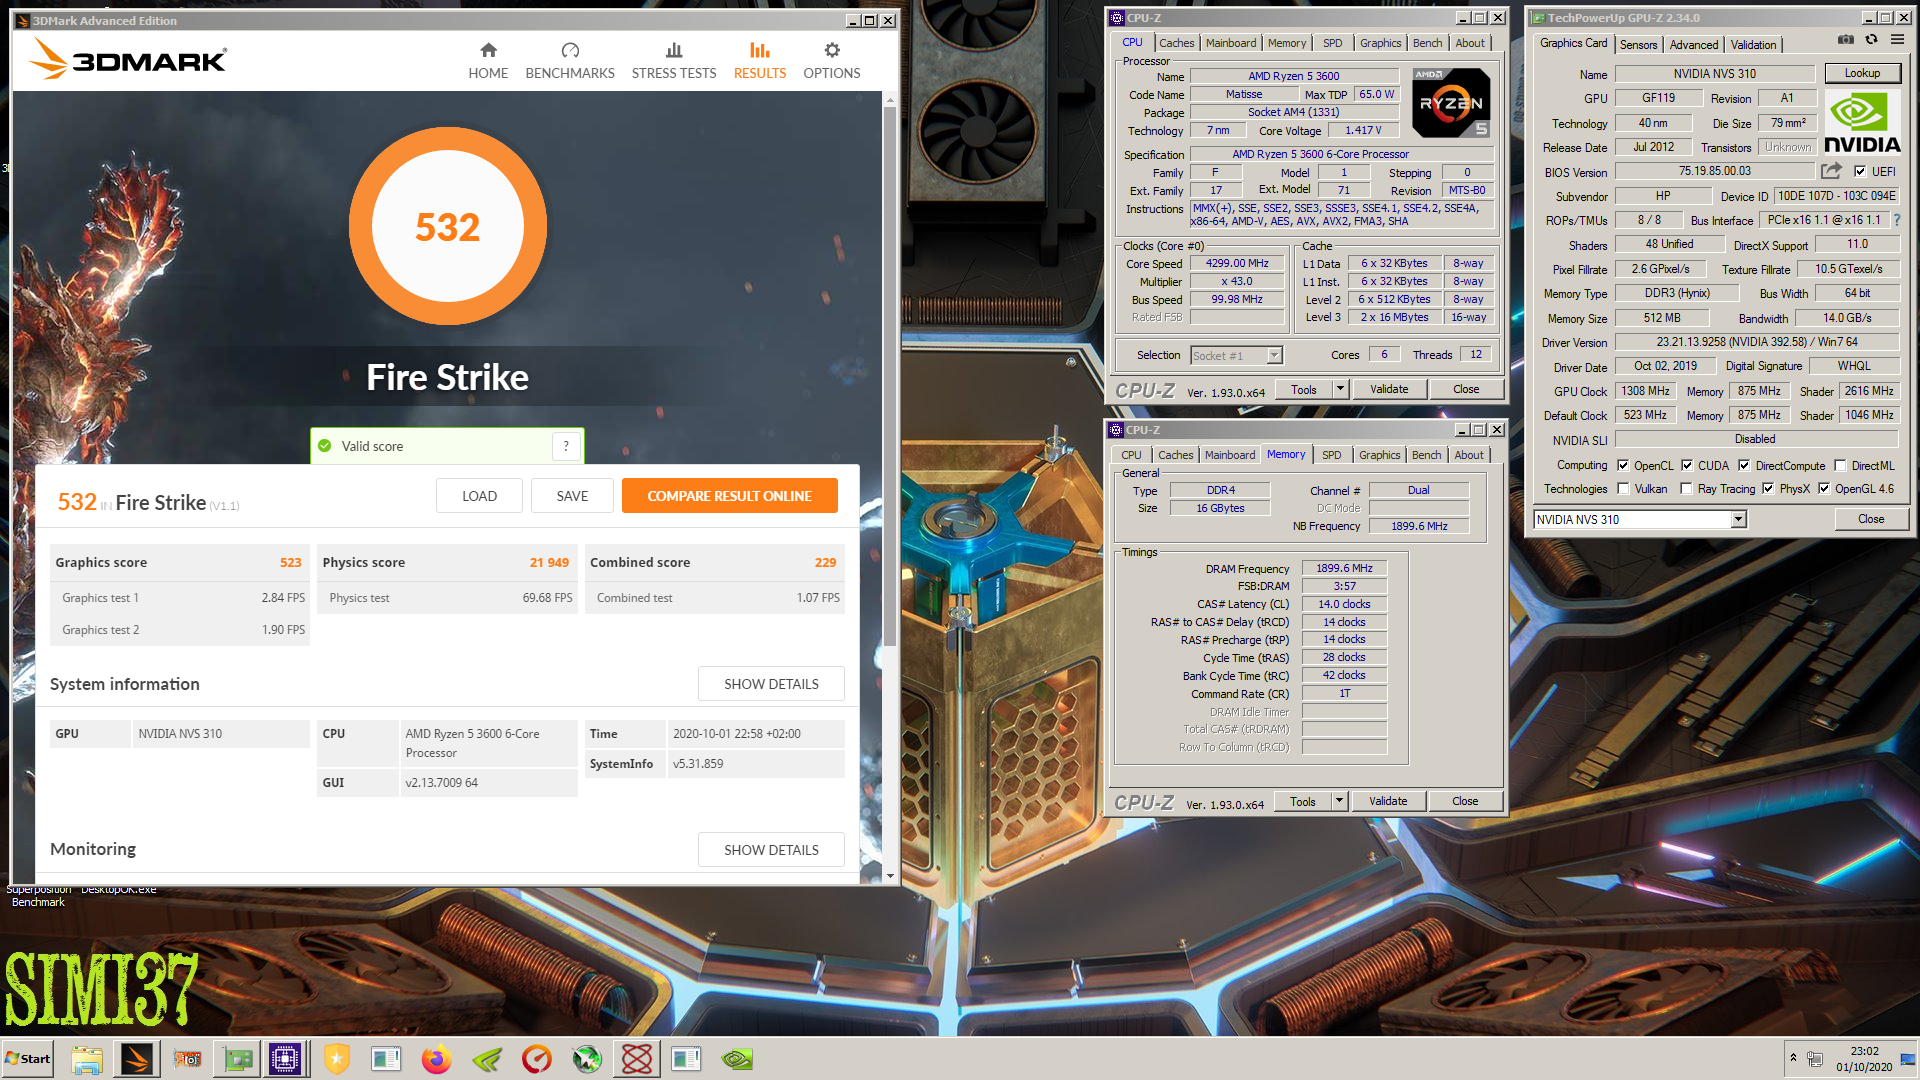1920x1080 pixels.
Task: Take GPU-Z screenshot with camera icon
Action: click(1846, 40)
